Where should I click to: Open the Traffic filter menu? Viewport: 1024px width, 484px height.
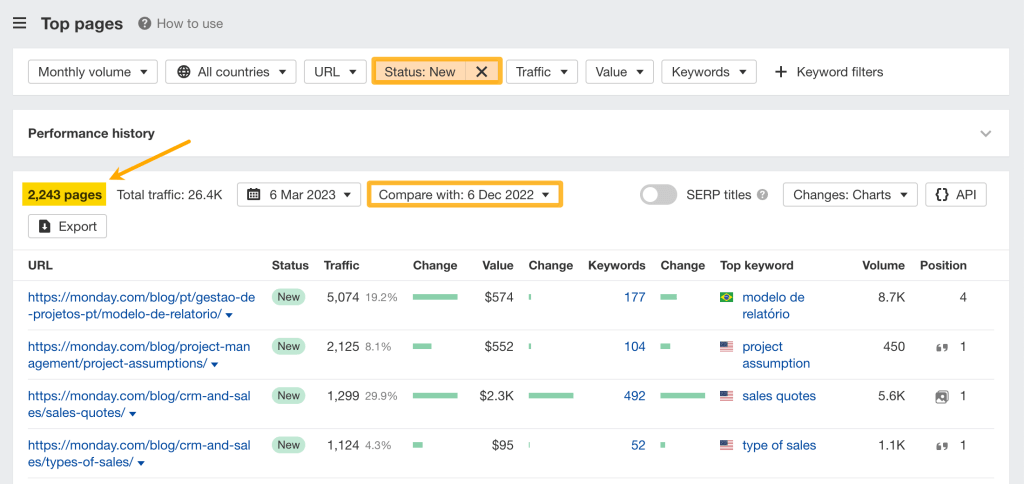[541, 72]
